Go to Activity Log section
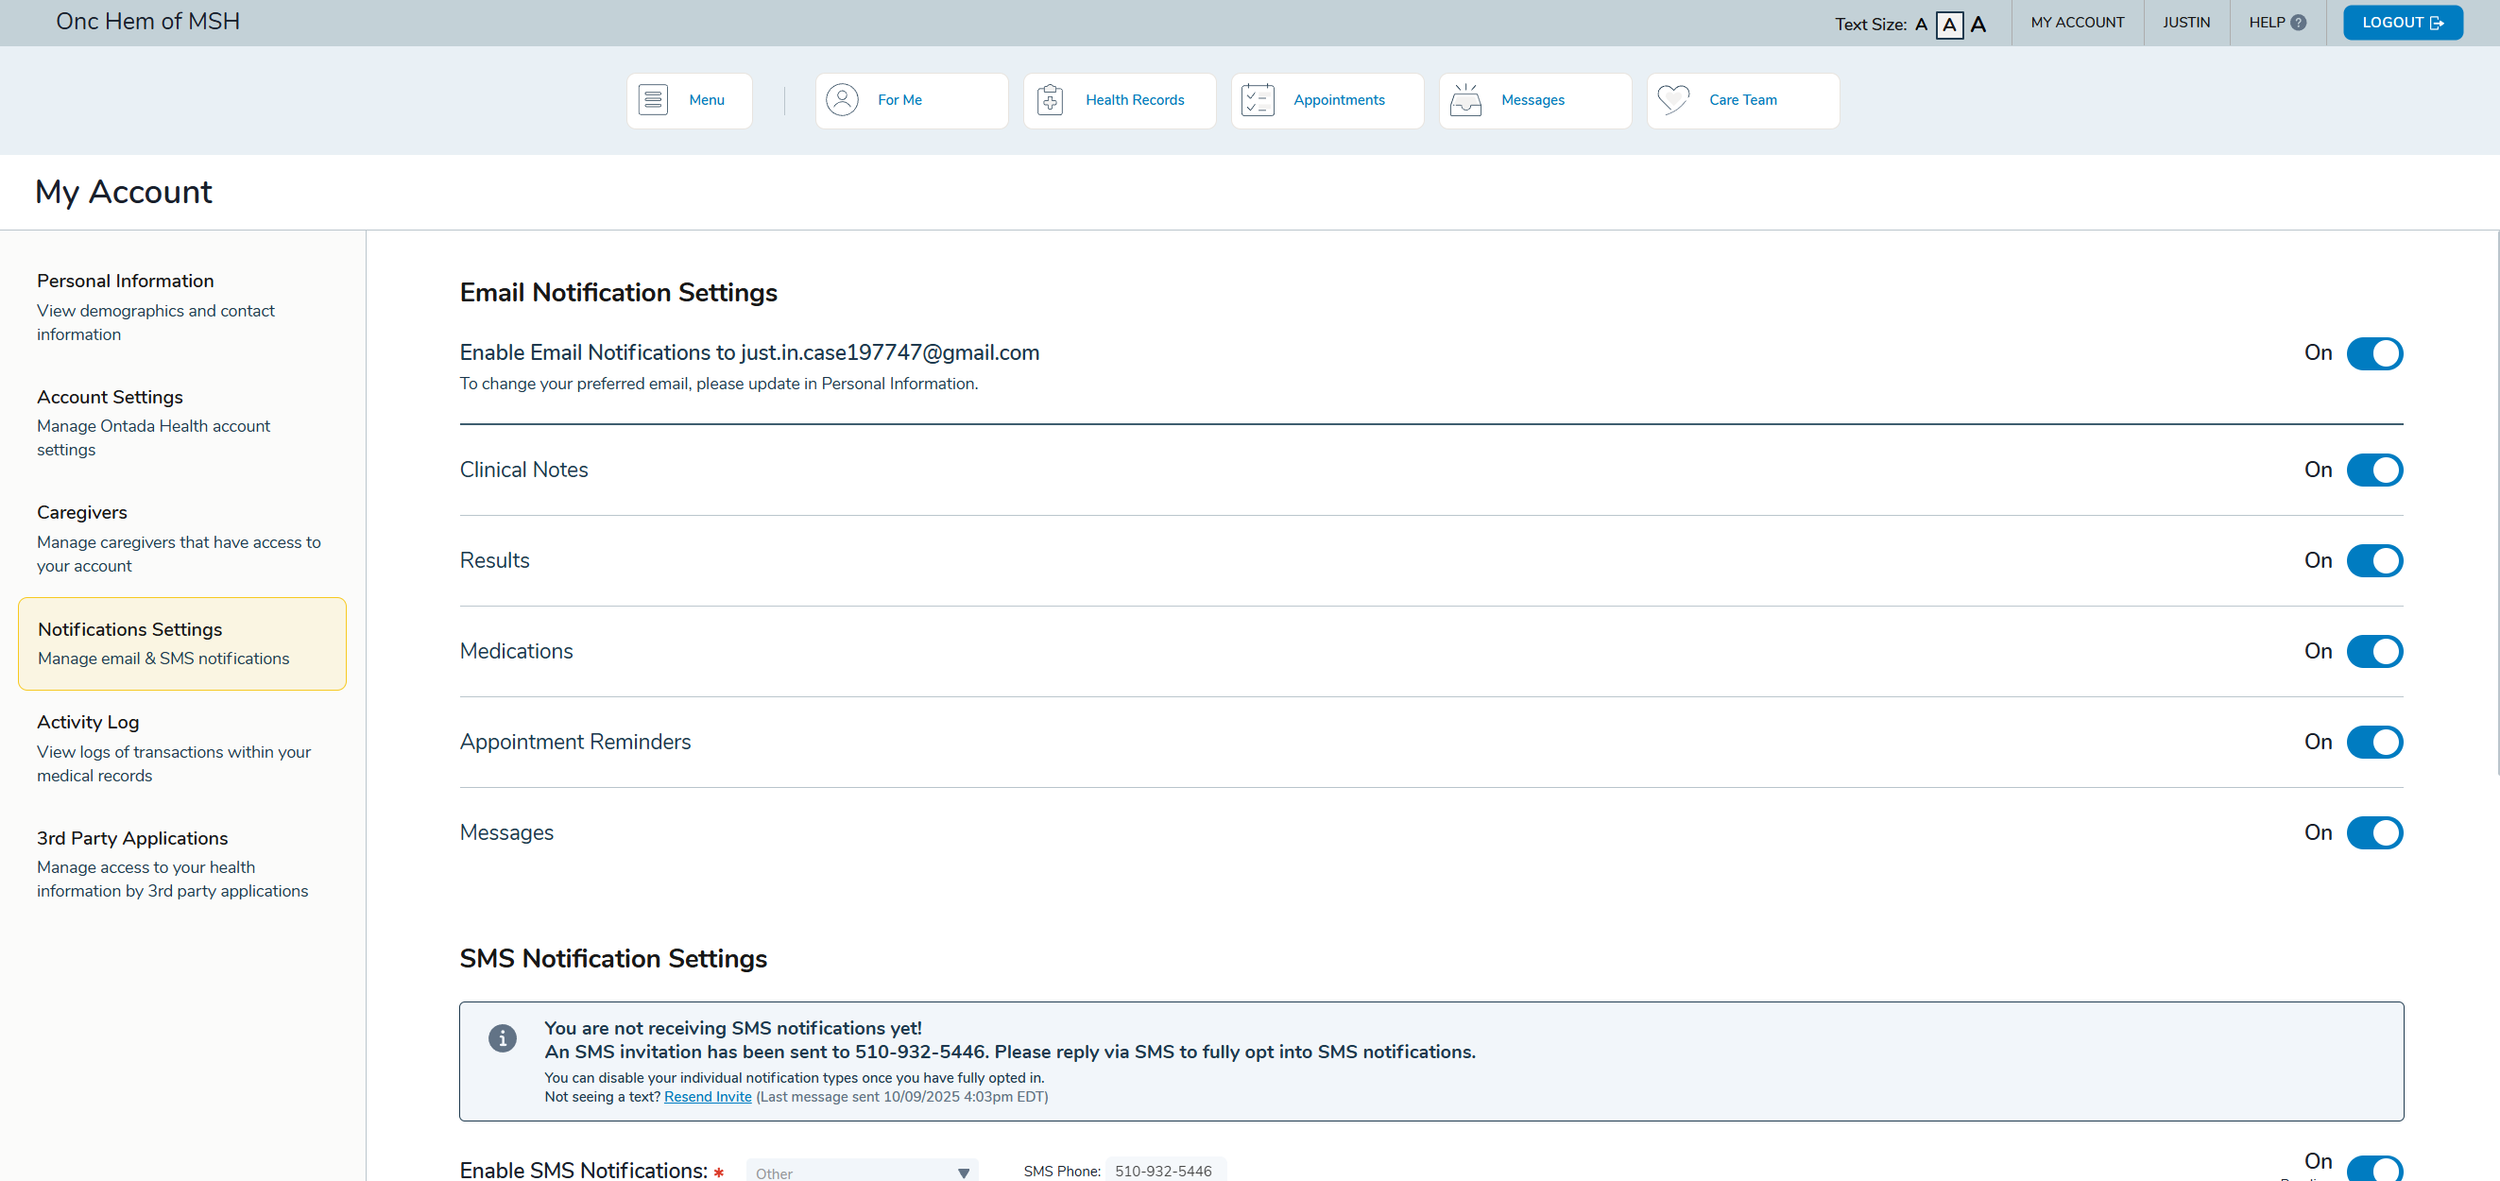2500x1181 pixels. tap(88, 722)
